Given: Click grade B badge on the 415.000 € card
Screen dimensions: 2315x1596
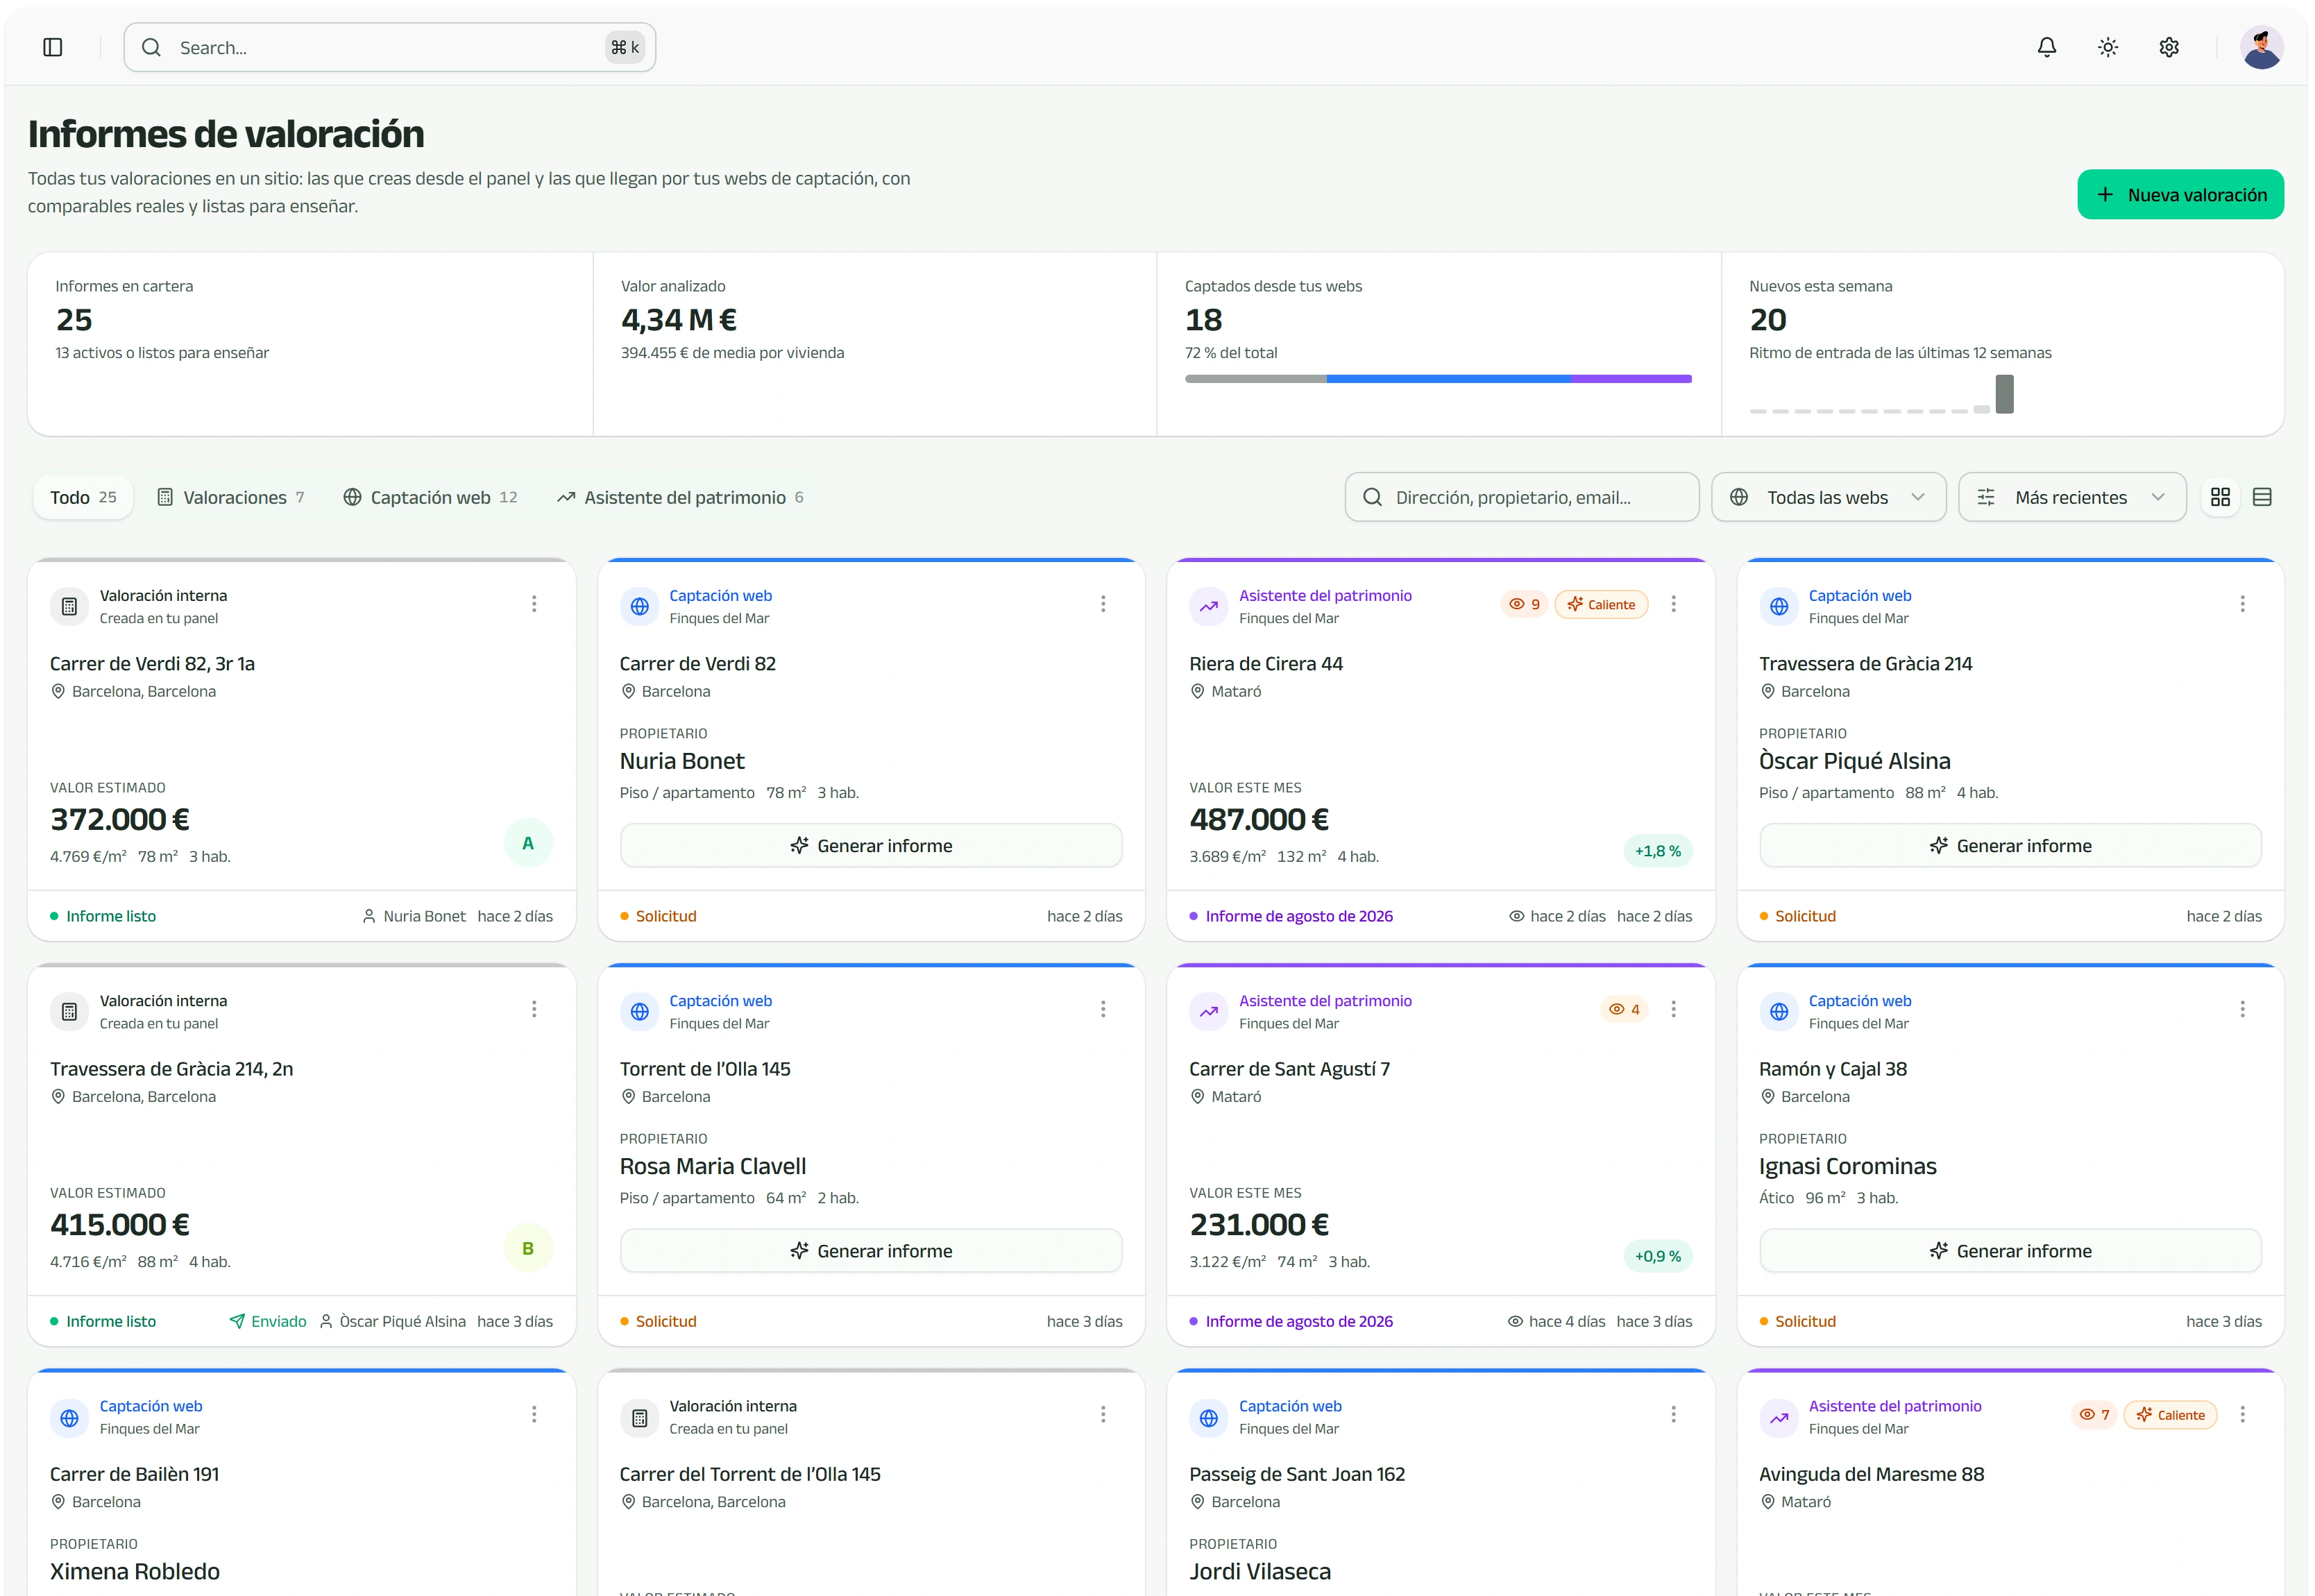Looking at the screenshot, I should click(x=528, y=1248).
